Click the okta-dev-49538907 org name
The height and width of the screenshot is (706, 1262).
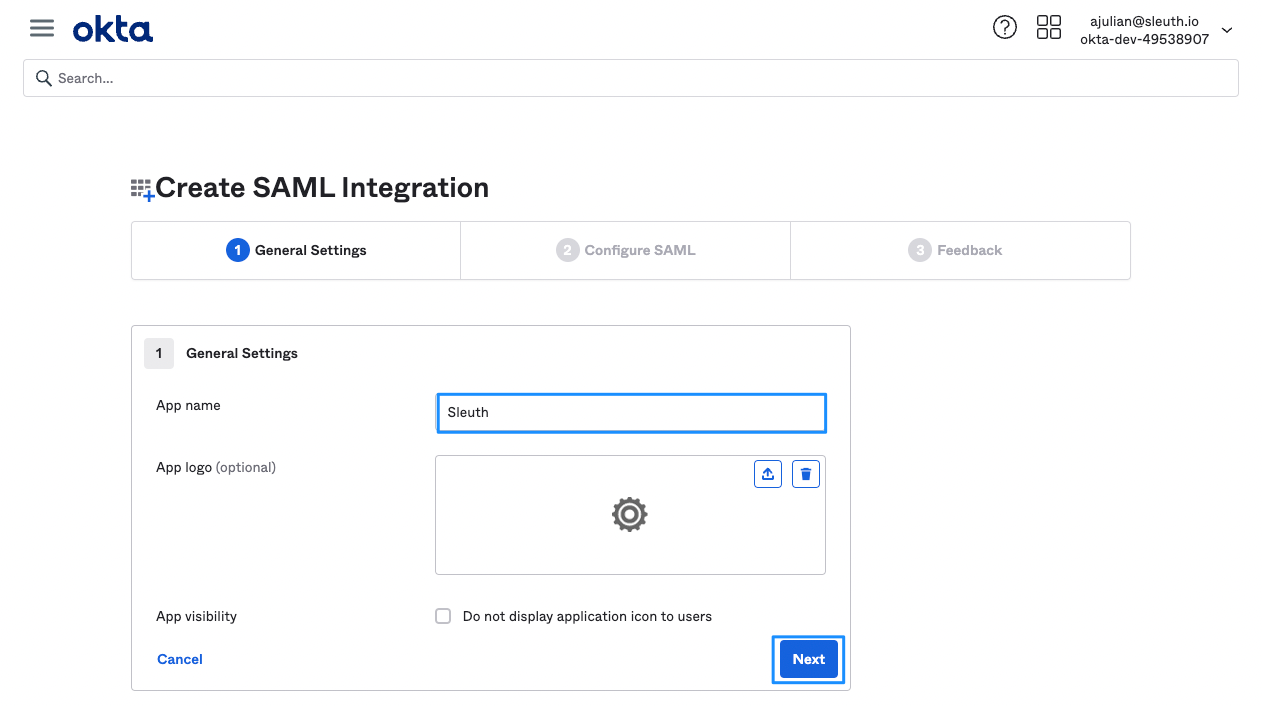[1144, 39]
